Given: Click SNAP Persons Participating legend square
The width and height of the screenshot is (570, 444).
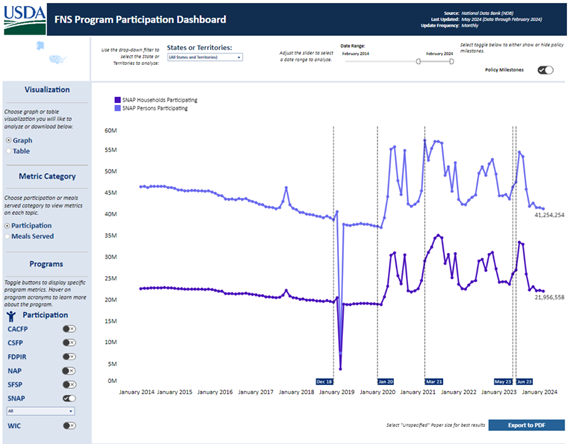Looking at the screenshot, I should click(117, 108).
